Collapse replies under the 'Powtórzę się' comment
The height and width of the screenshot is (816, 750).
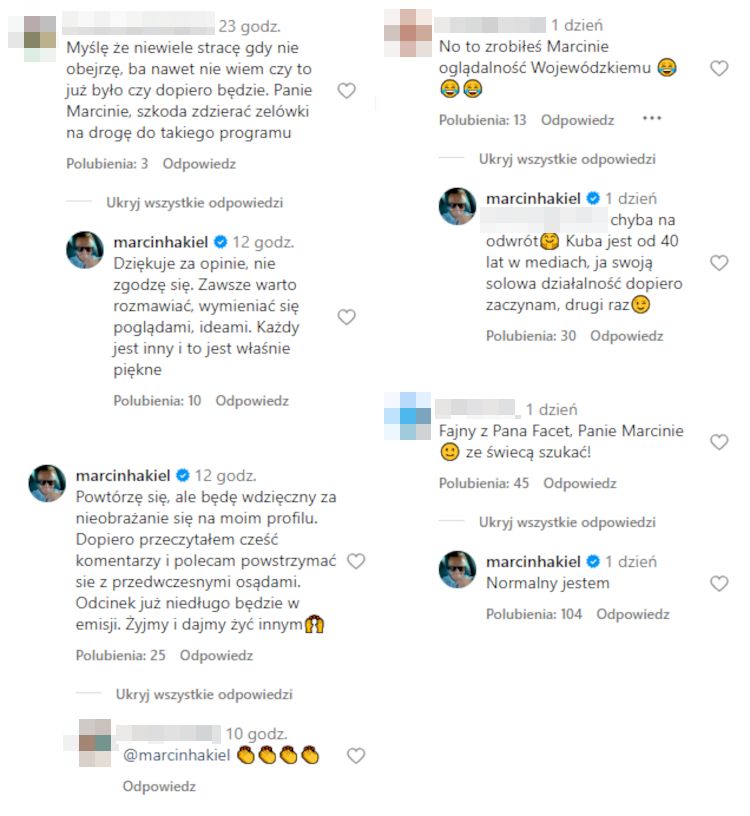[204, 694]
